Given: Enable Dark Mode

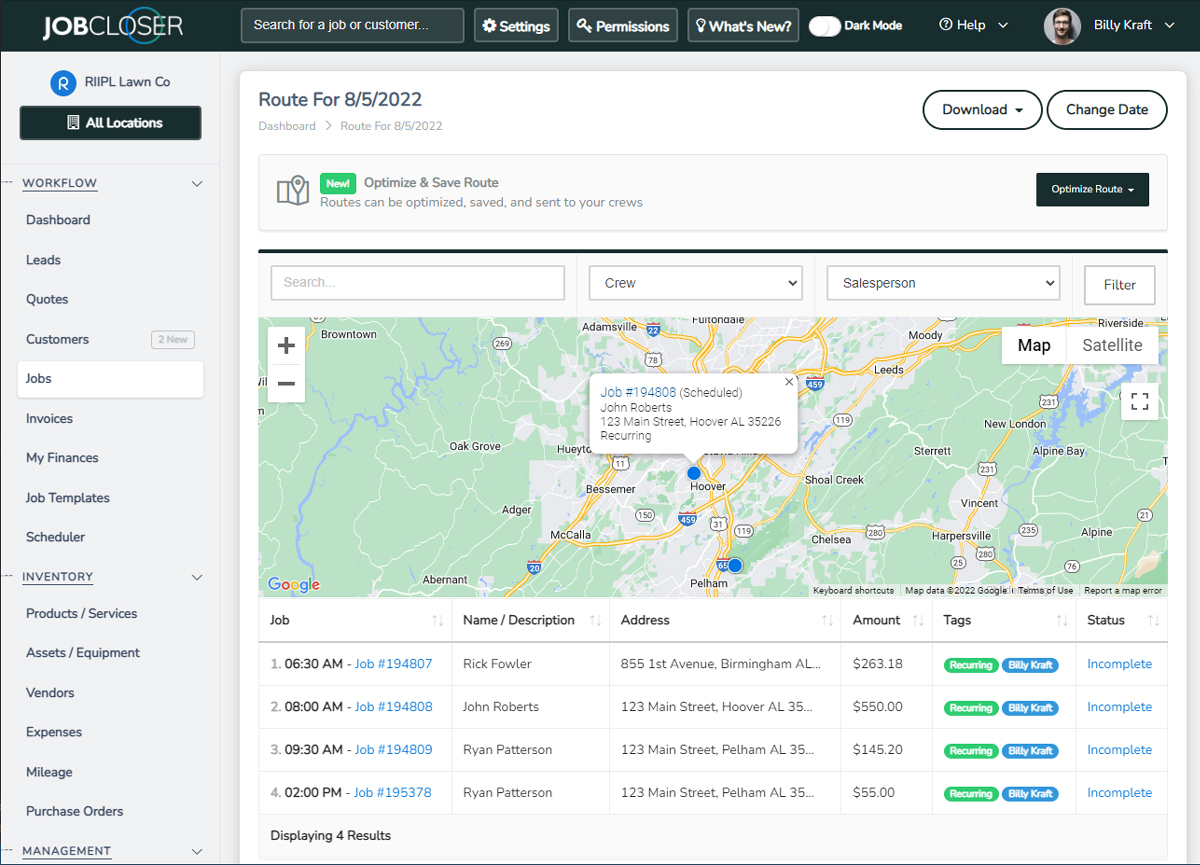Looking at the screenshot, I should 824,25.
